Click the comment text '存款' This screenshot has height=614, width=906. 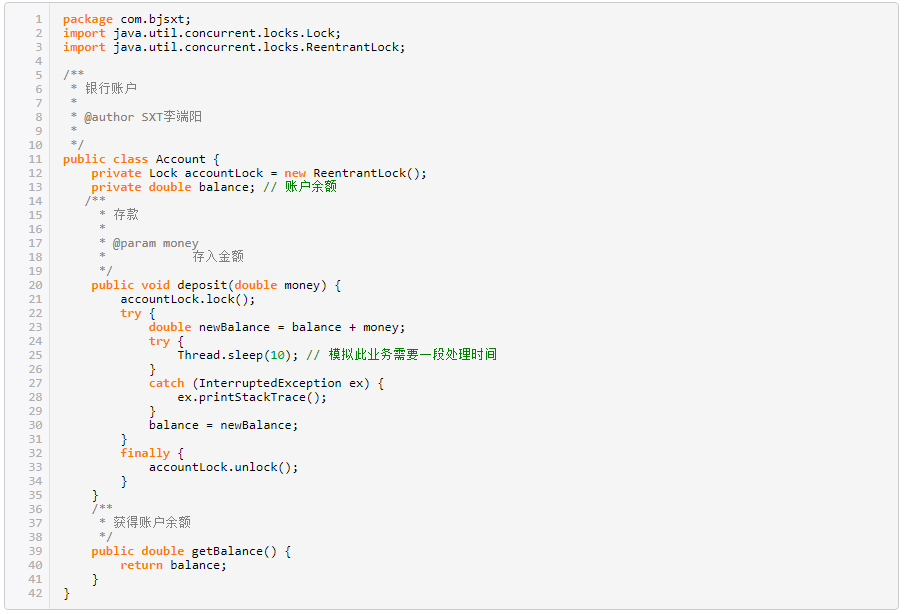pos(126,215)
